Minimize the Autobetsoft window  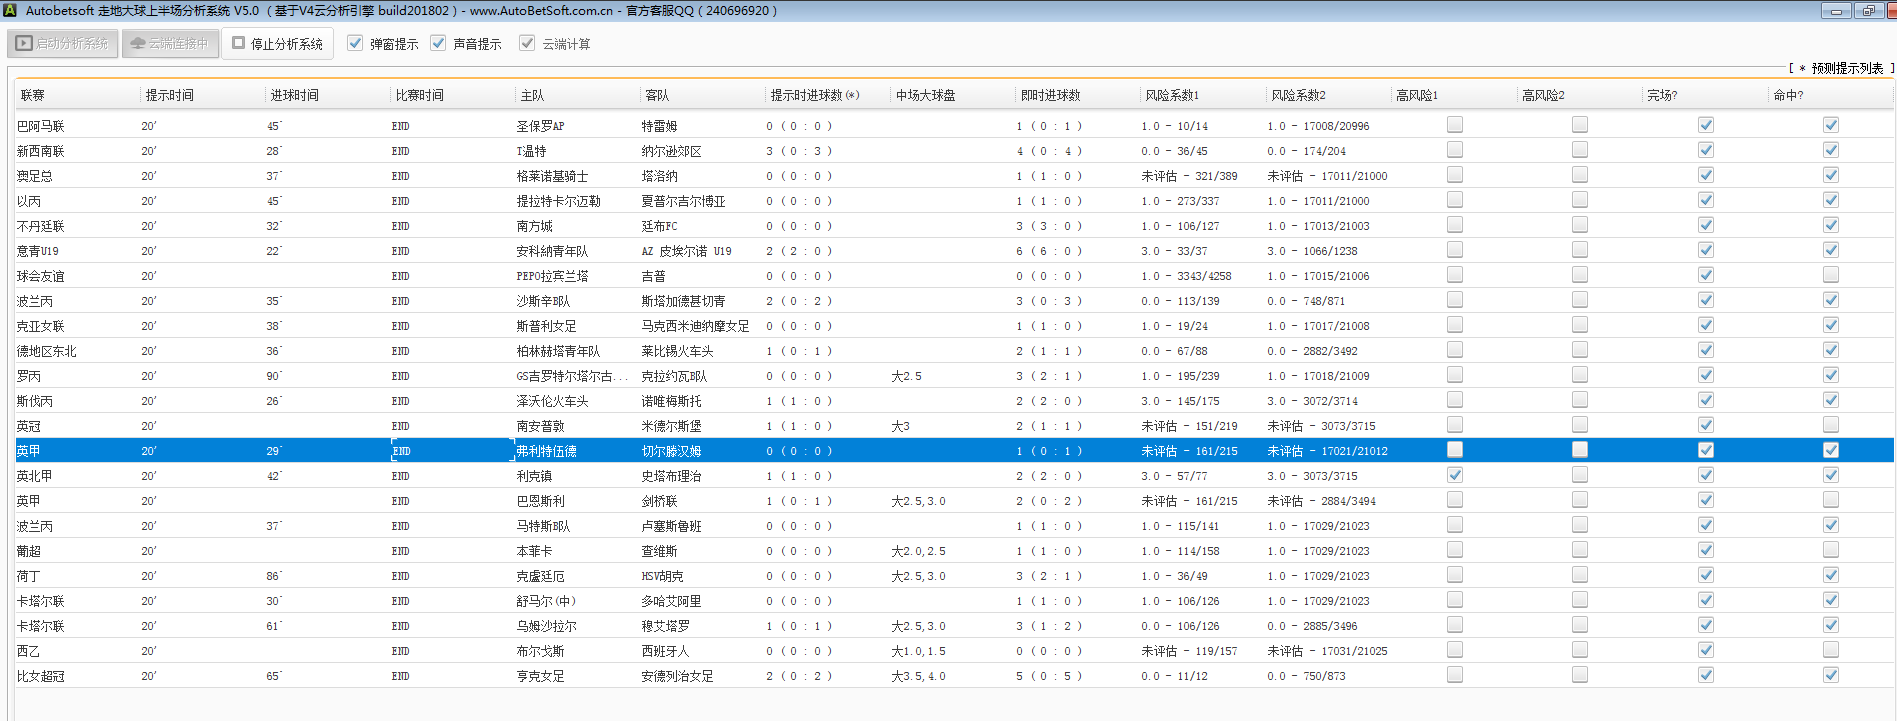1835,11
